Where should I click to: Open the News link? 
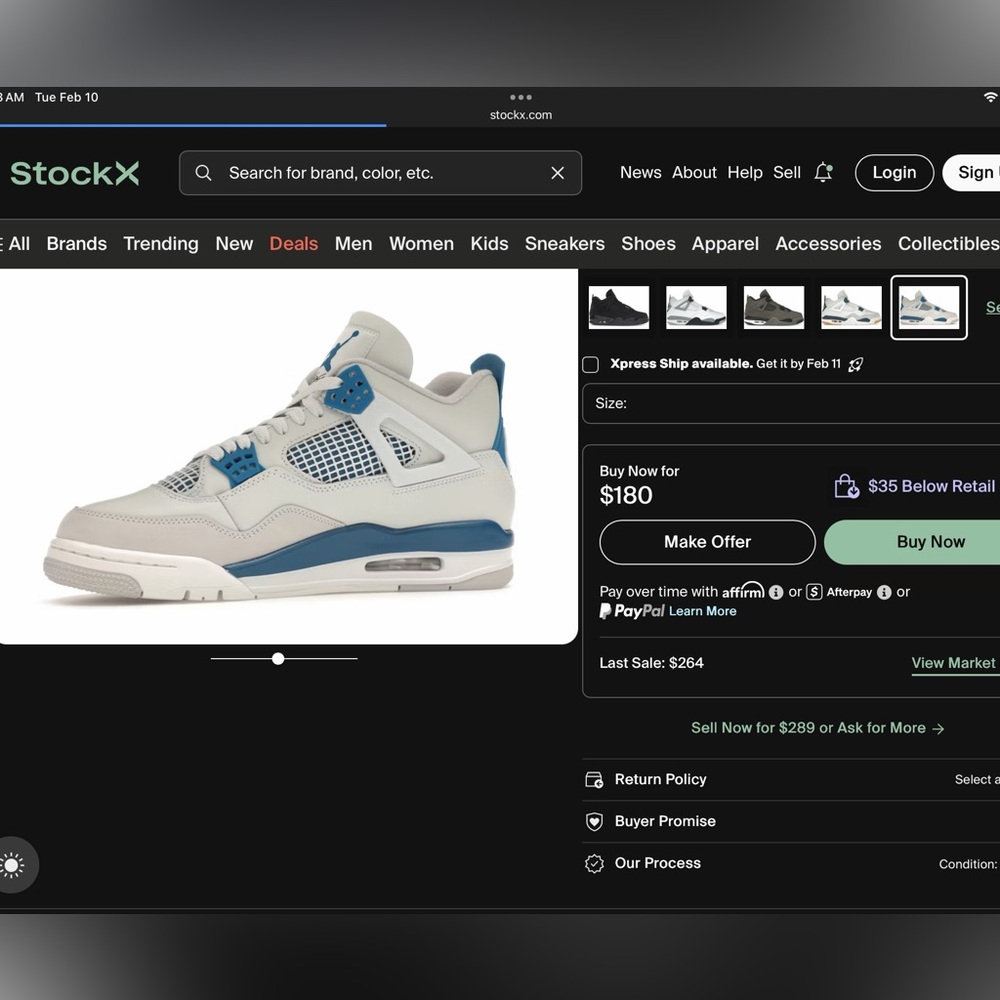click(640, 172)
